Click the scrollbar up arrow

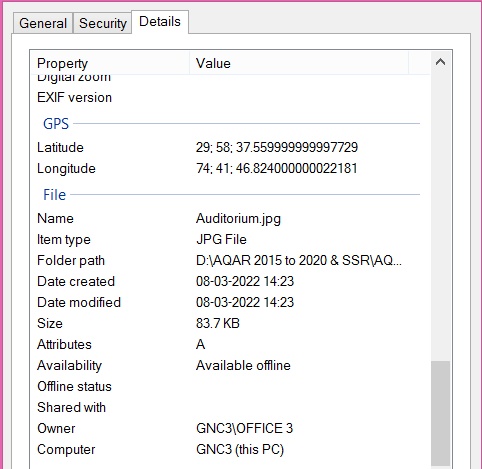[440, 62]
